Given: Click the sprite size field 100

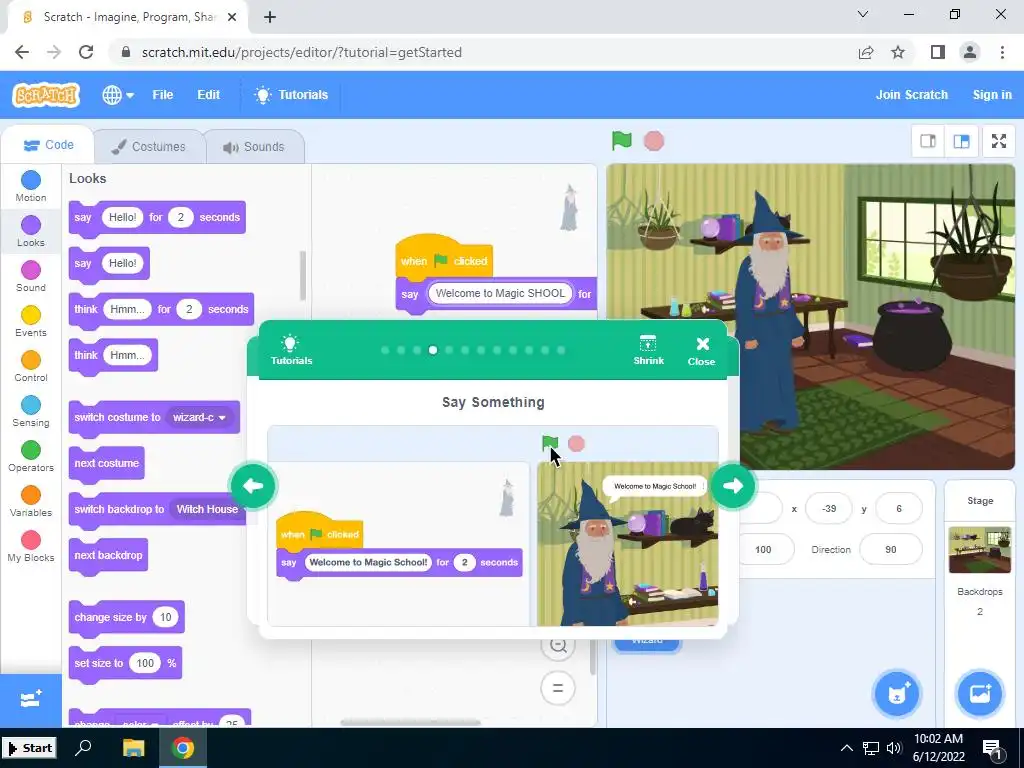Looking at the screenshot, I should [763, 549].
